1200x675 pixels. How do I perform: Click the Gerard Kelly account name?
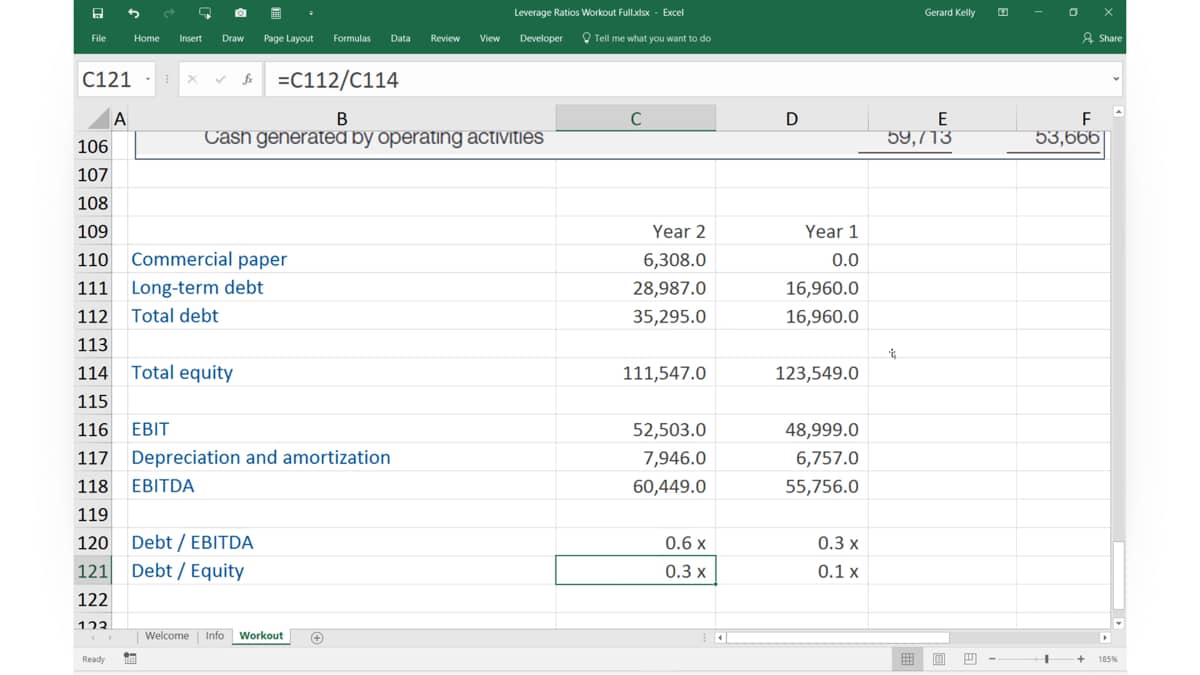(x=950, y=12)
